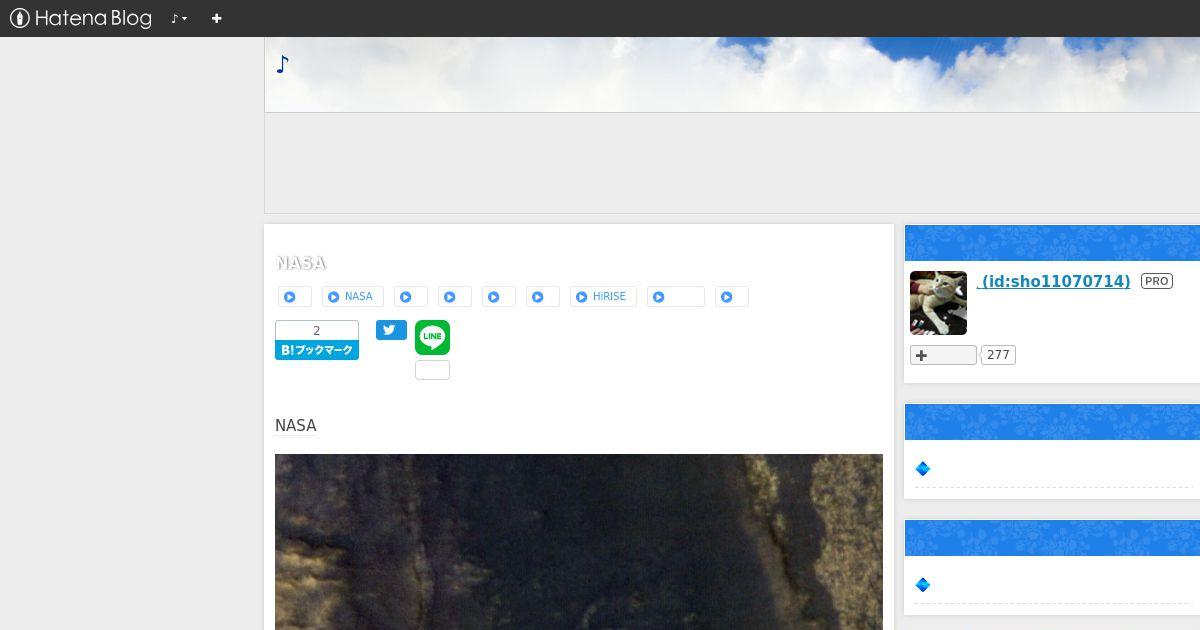Open profile link id:sho11070714
The width and height of the screenshot is (1200, 630).
point(1054,281)
